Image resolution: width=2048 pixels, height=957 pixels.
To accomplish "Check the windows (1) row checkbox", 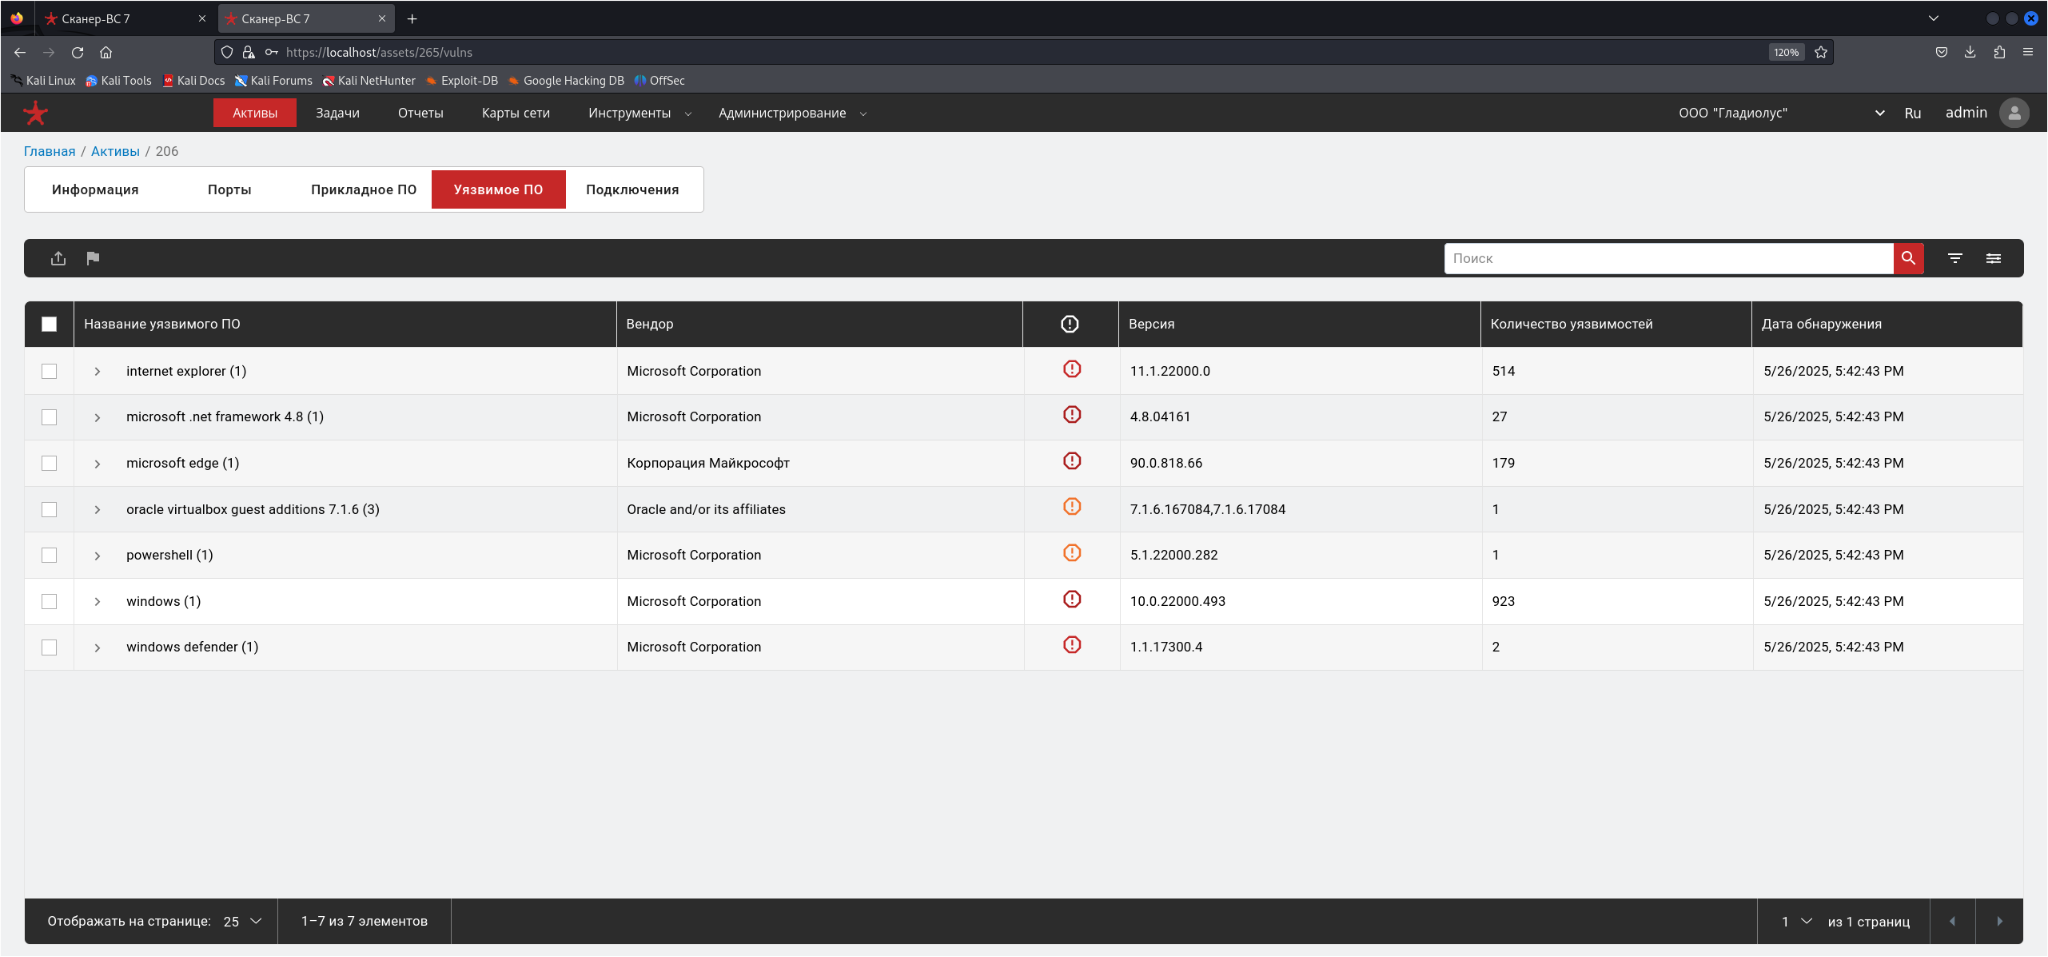I will click(49, 601).
